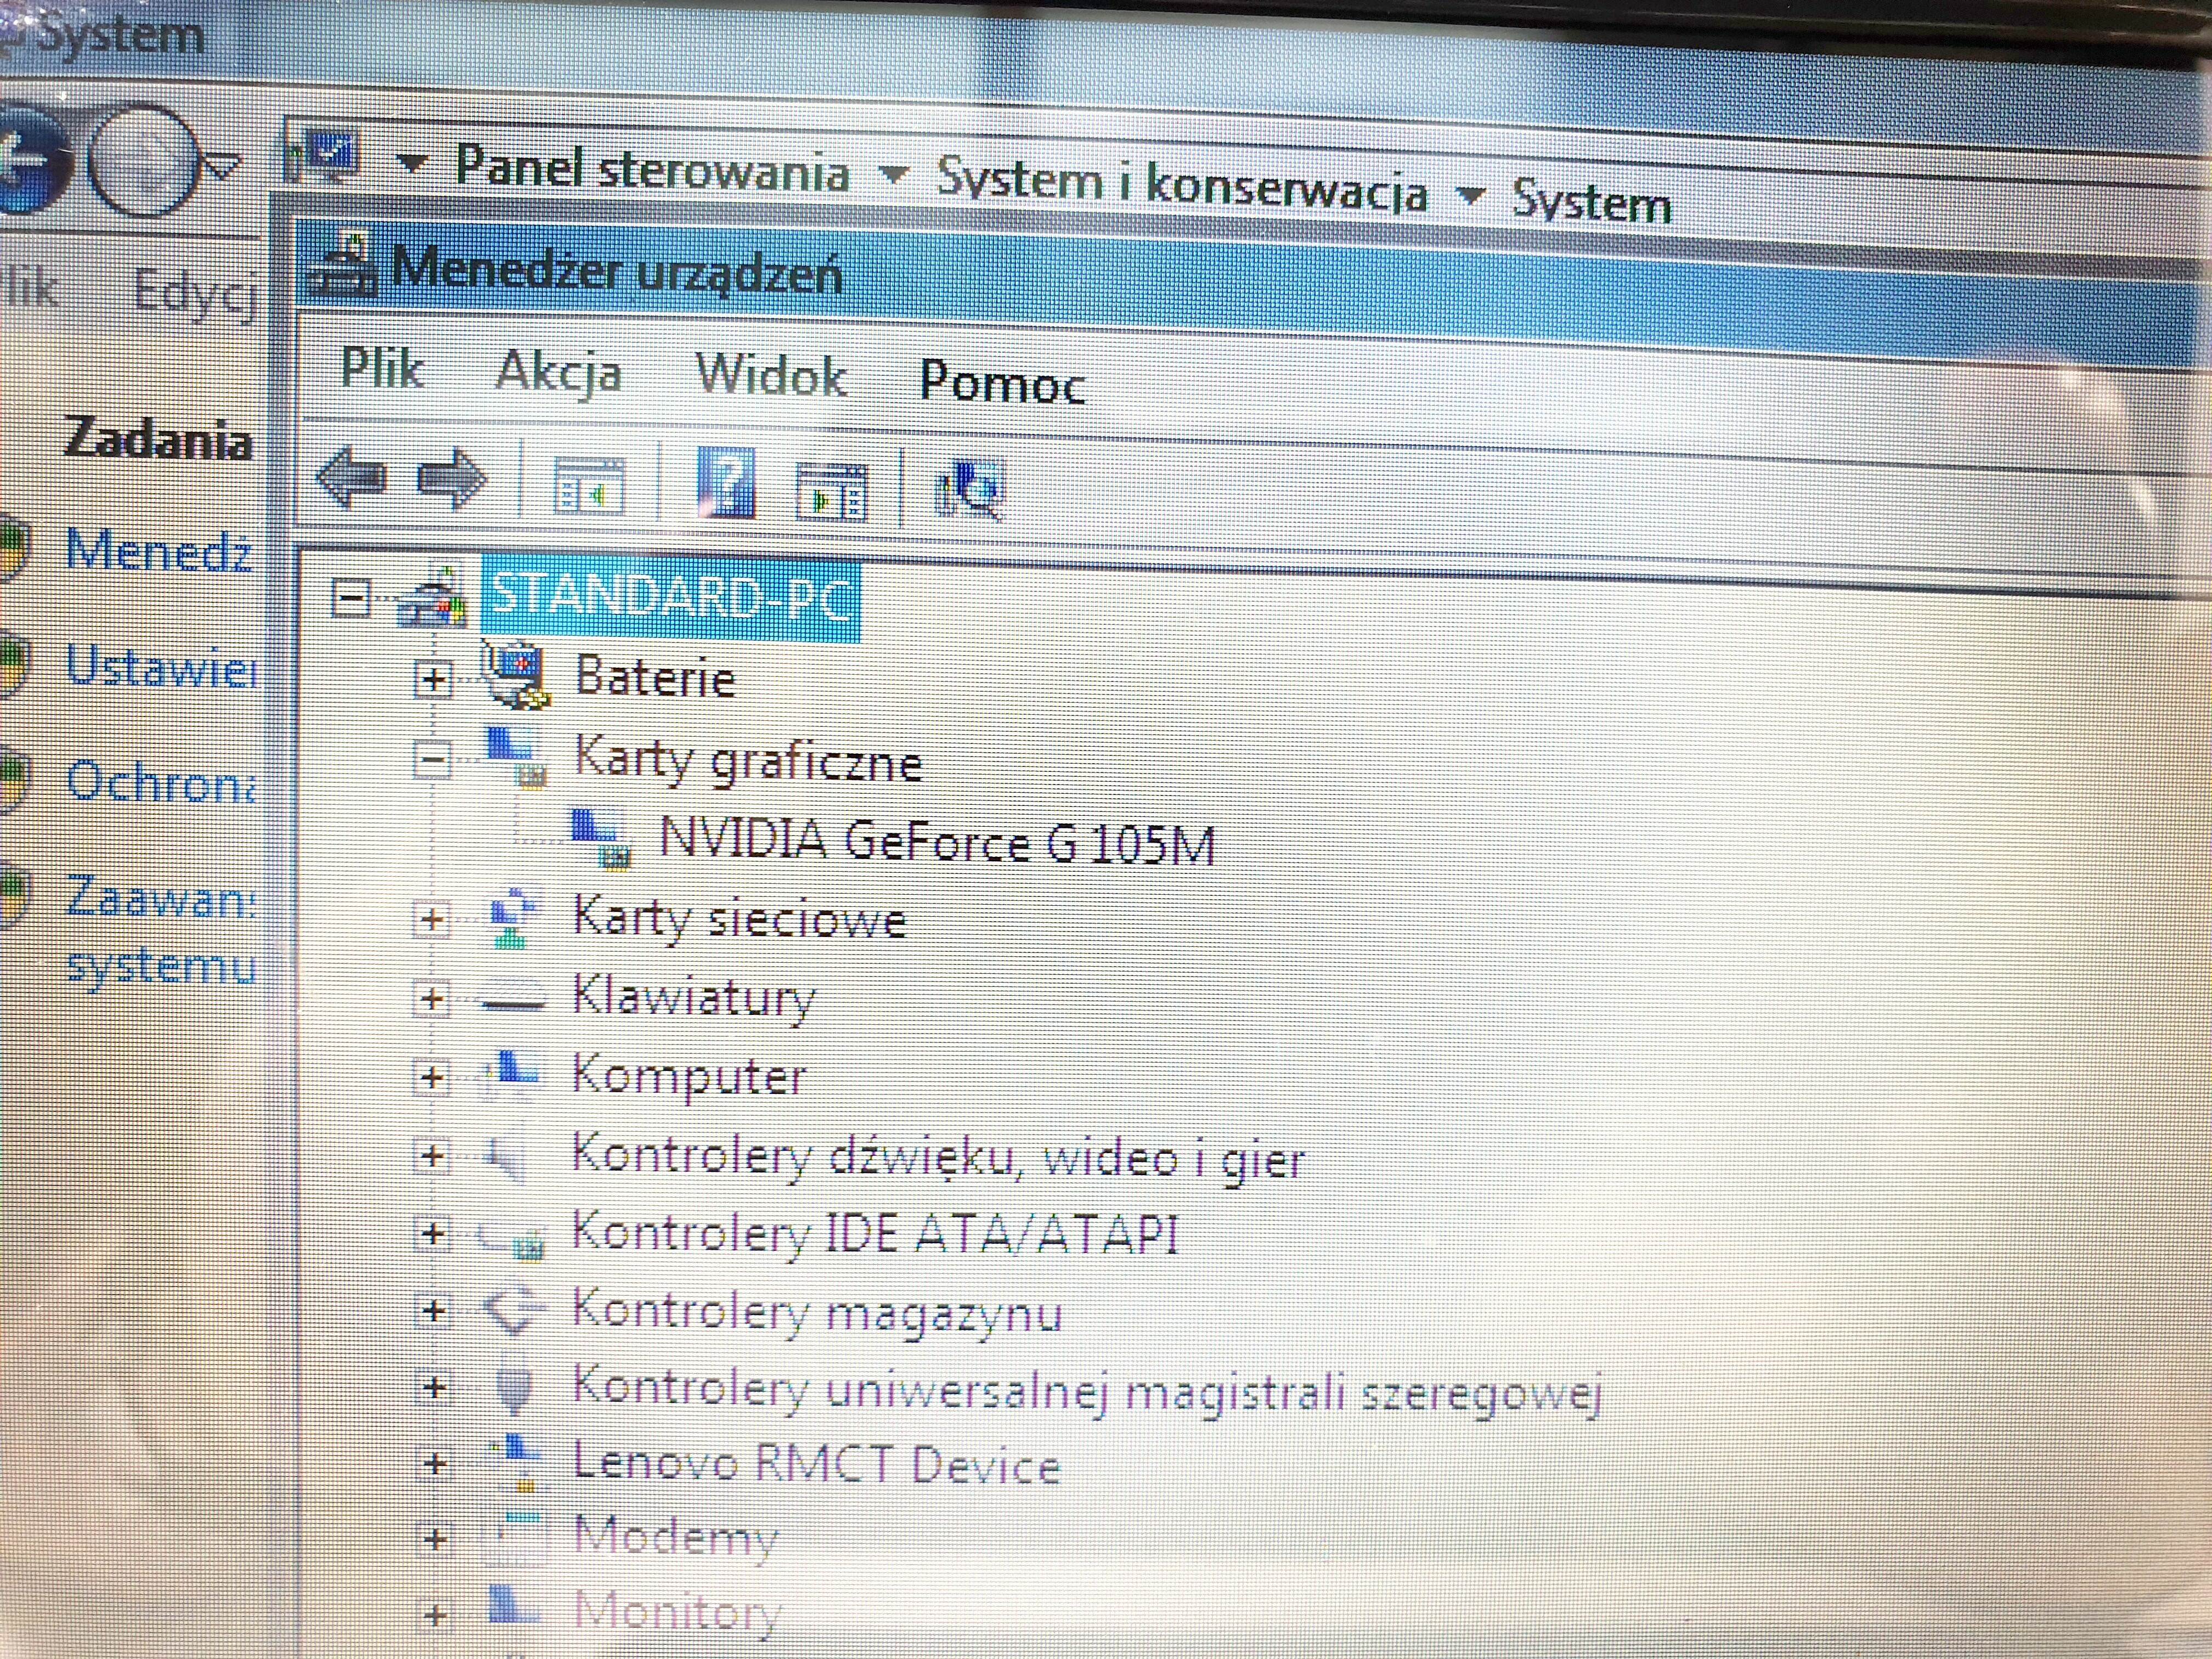Expand the Klawiatury node
This screenshot has width=2212, height=1659.
click(432, 998)
